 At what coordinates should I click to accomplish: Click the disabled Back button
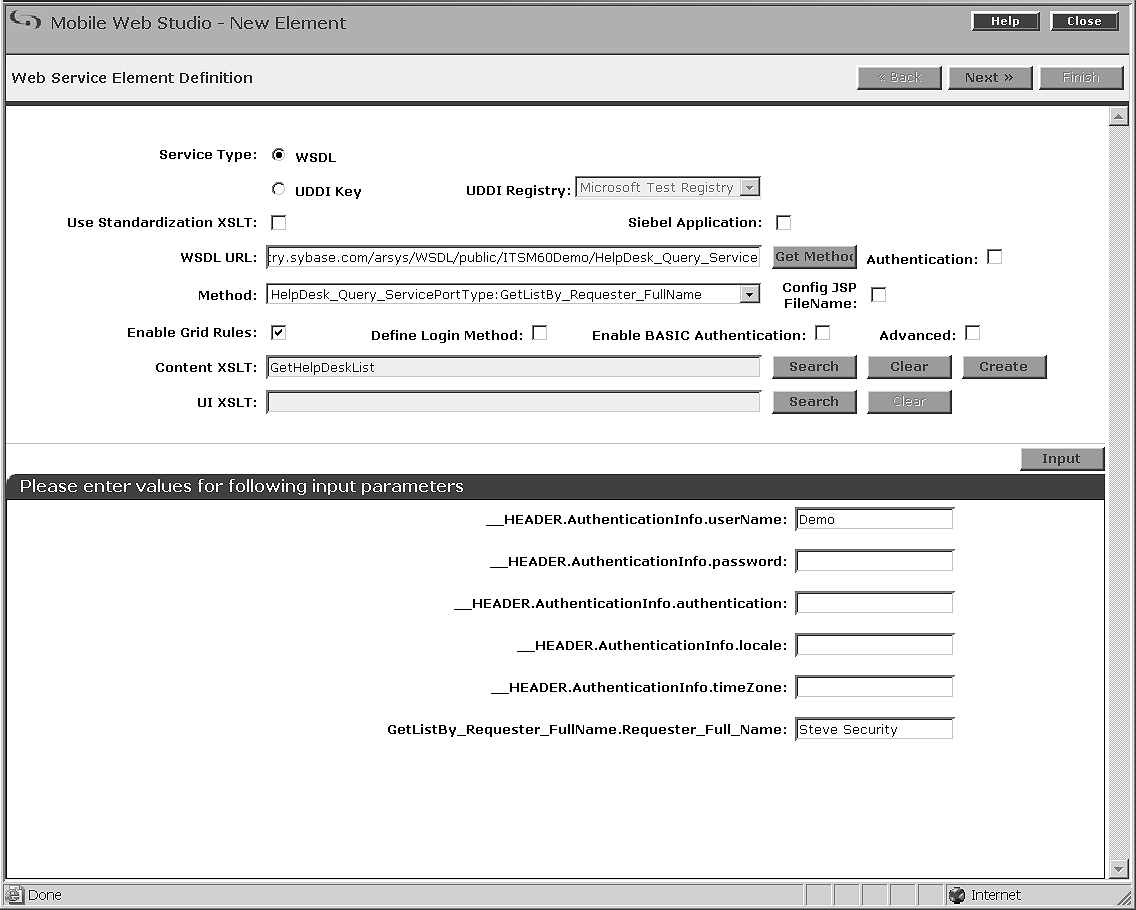click(x=899, y=78)
